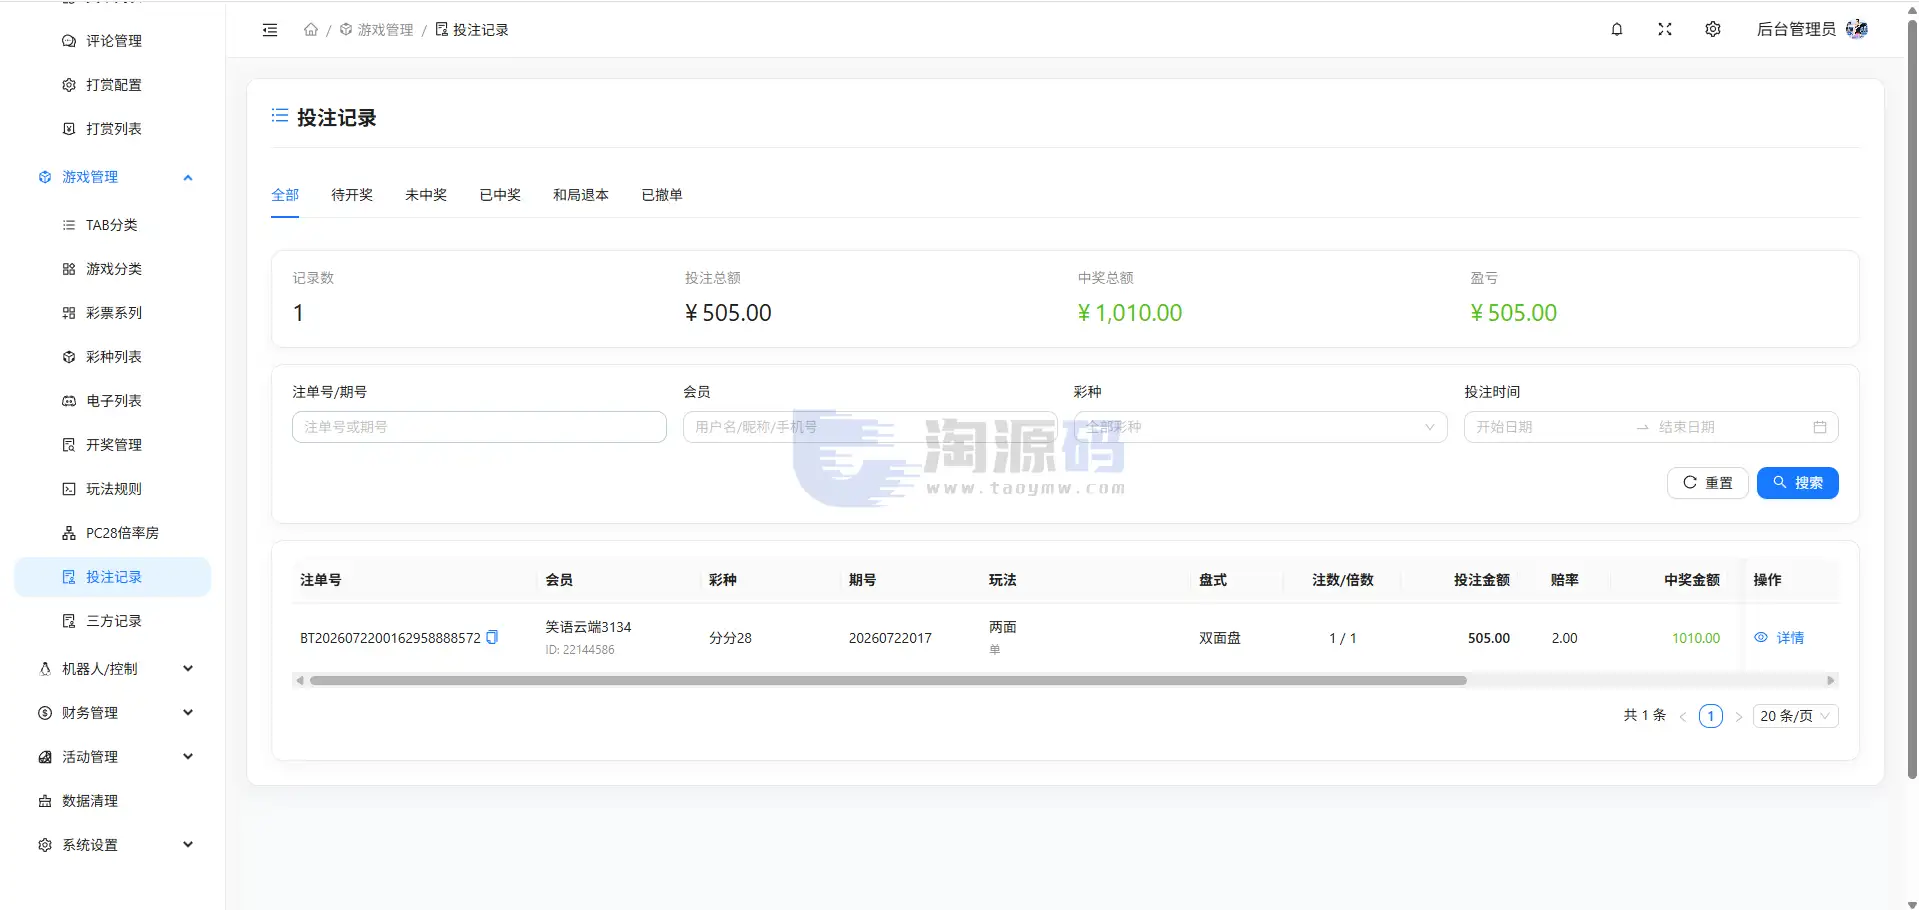1919x910 pixels.
Task: Click TAB分类 sidebar icon
Action: pyautogui.click(x=69, y=225)
